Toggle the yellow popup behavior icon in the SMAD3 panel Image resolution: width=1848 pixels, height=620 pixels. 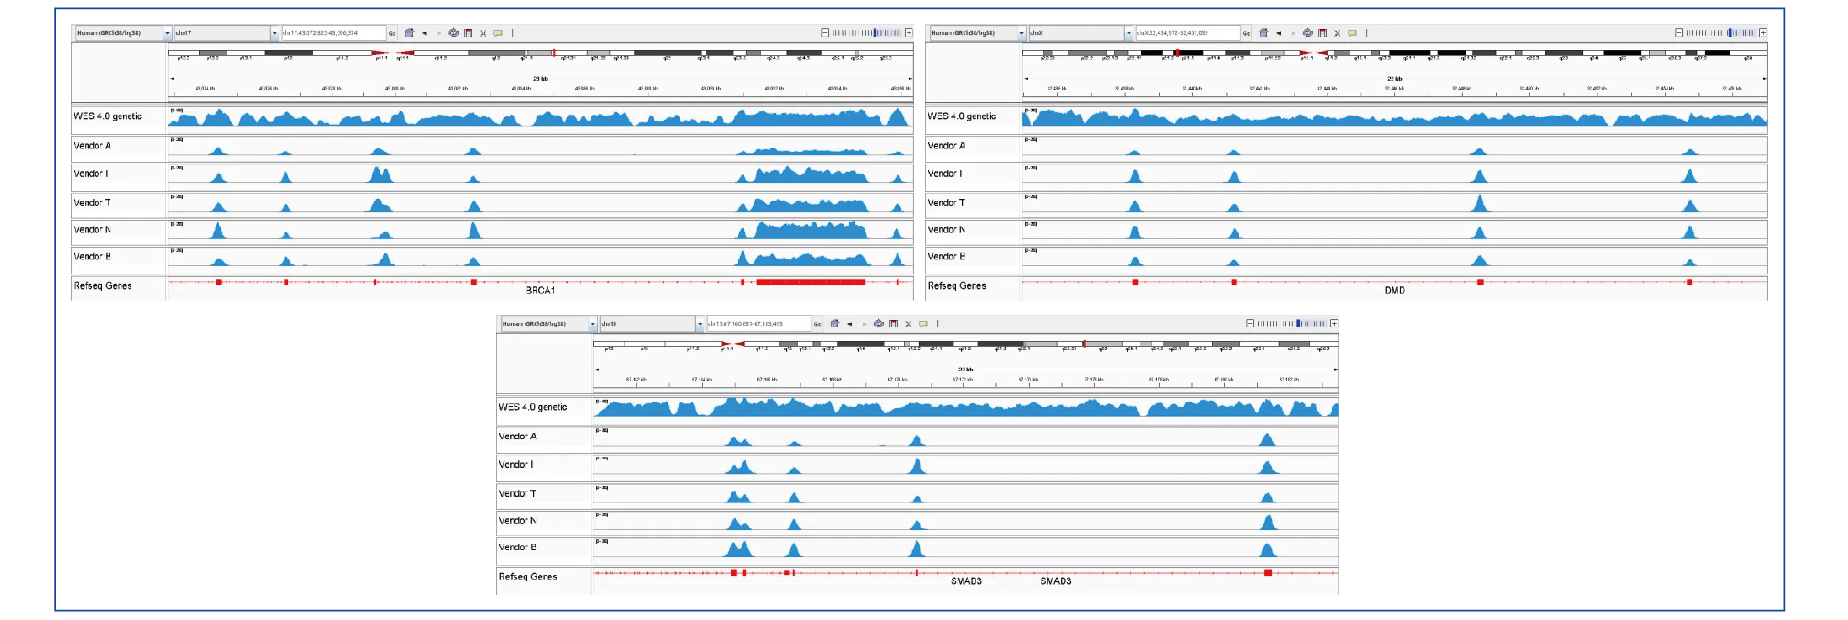pos(923,324)
